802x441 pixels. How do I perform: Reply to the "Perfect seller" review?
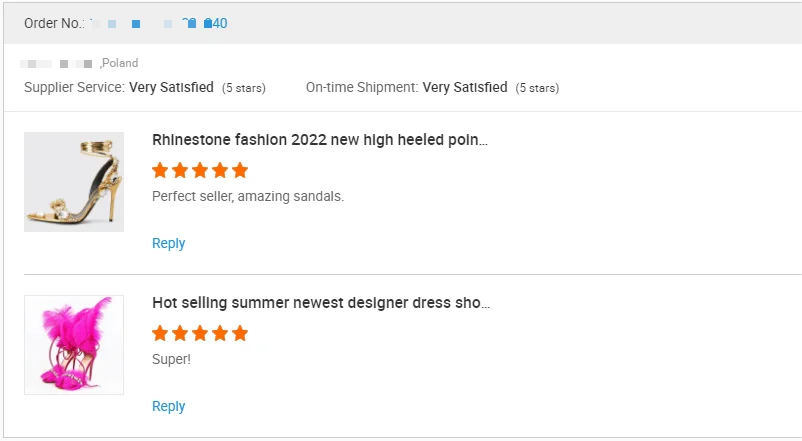[x=168, y=243]
